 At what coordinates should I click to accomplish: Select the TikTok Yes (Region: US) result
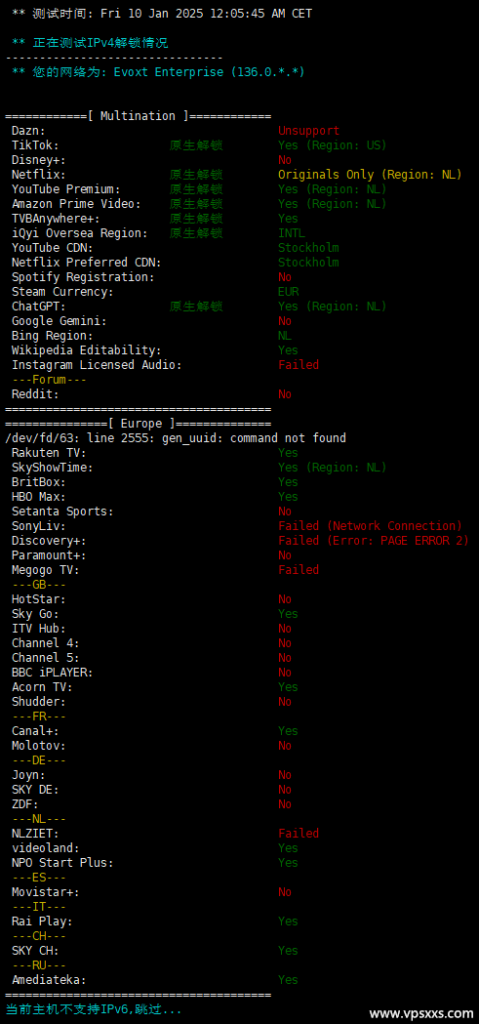pyautogui.click(x=332, y=145)
